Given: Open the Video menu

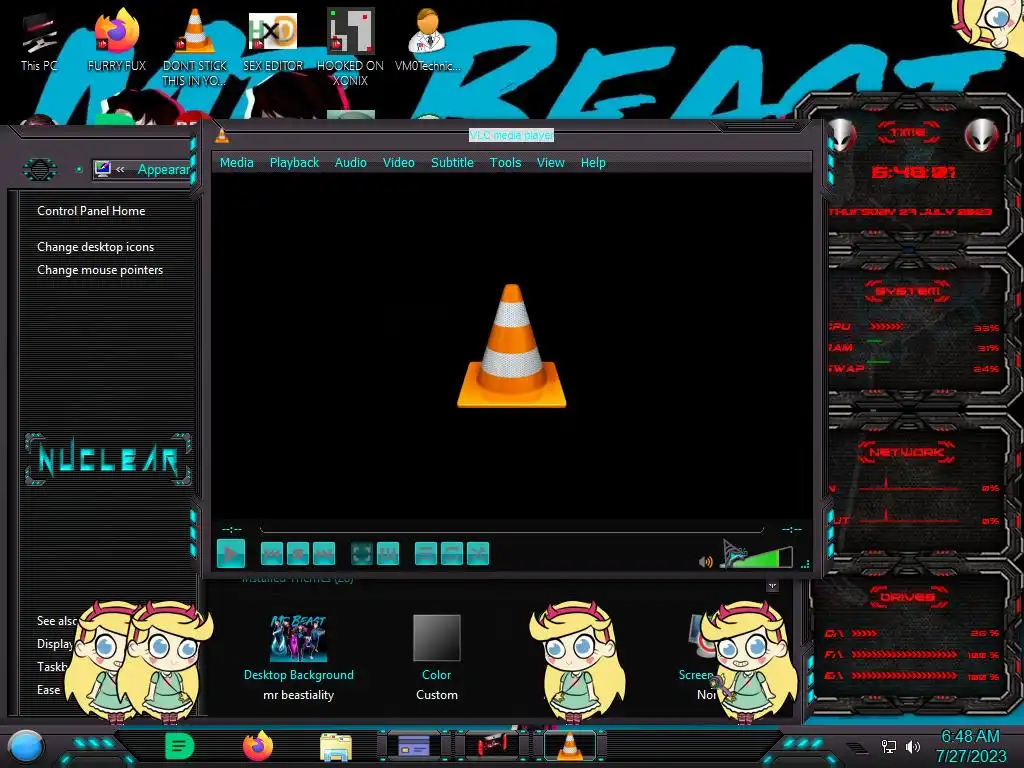Looking at the screenshot, I should pos(398,163).
